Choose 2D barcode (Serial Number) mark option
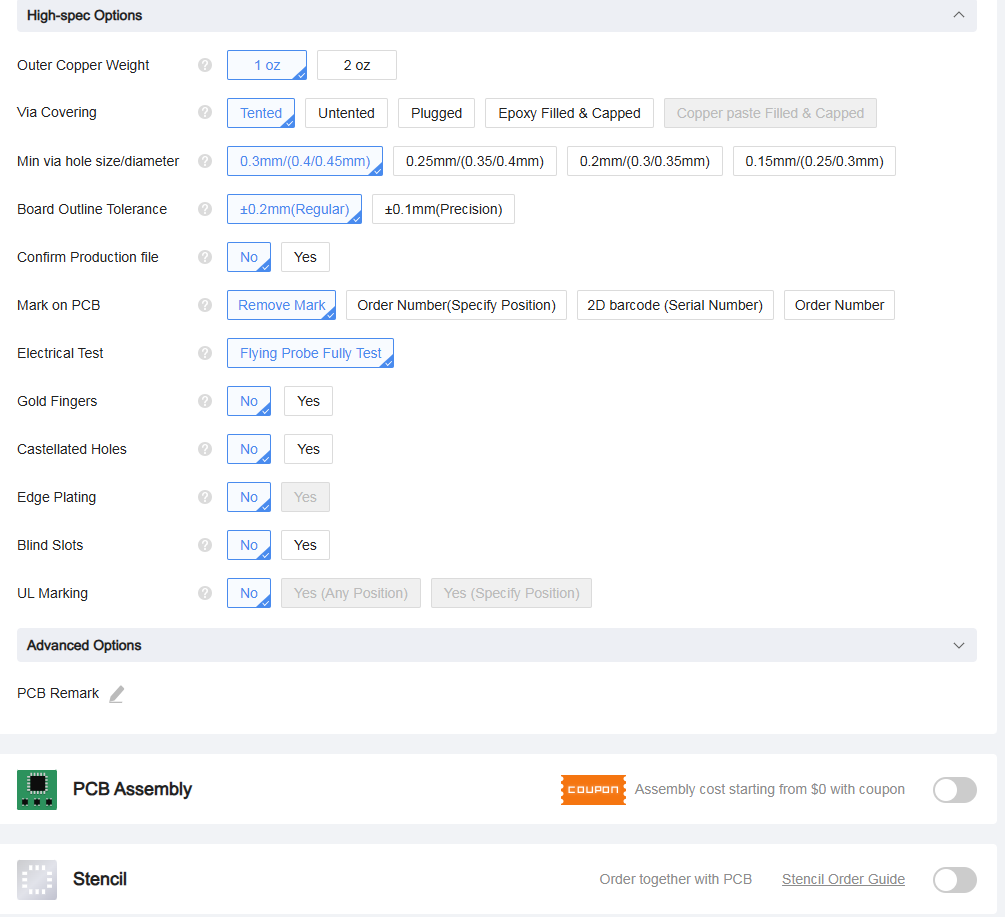This screenshot has height=917, width=1005. tap(675, 305)
